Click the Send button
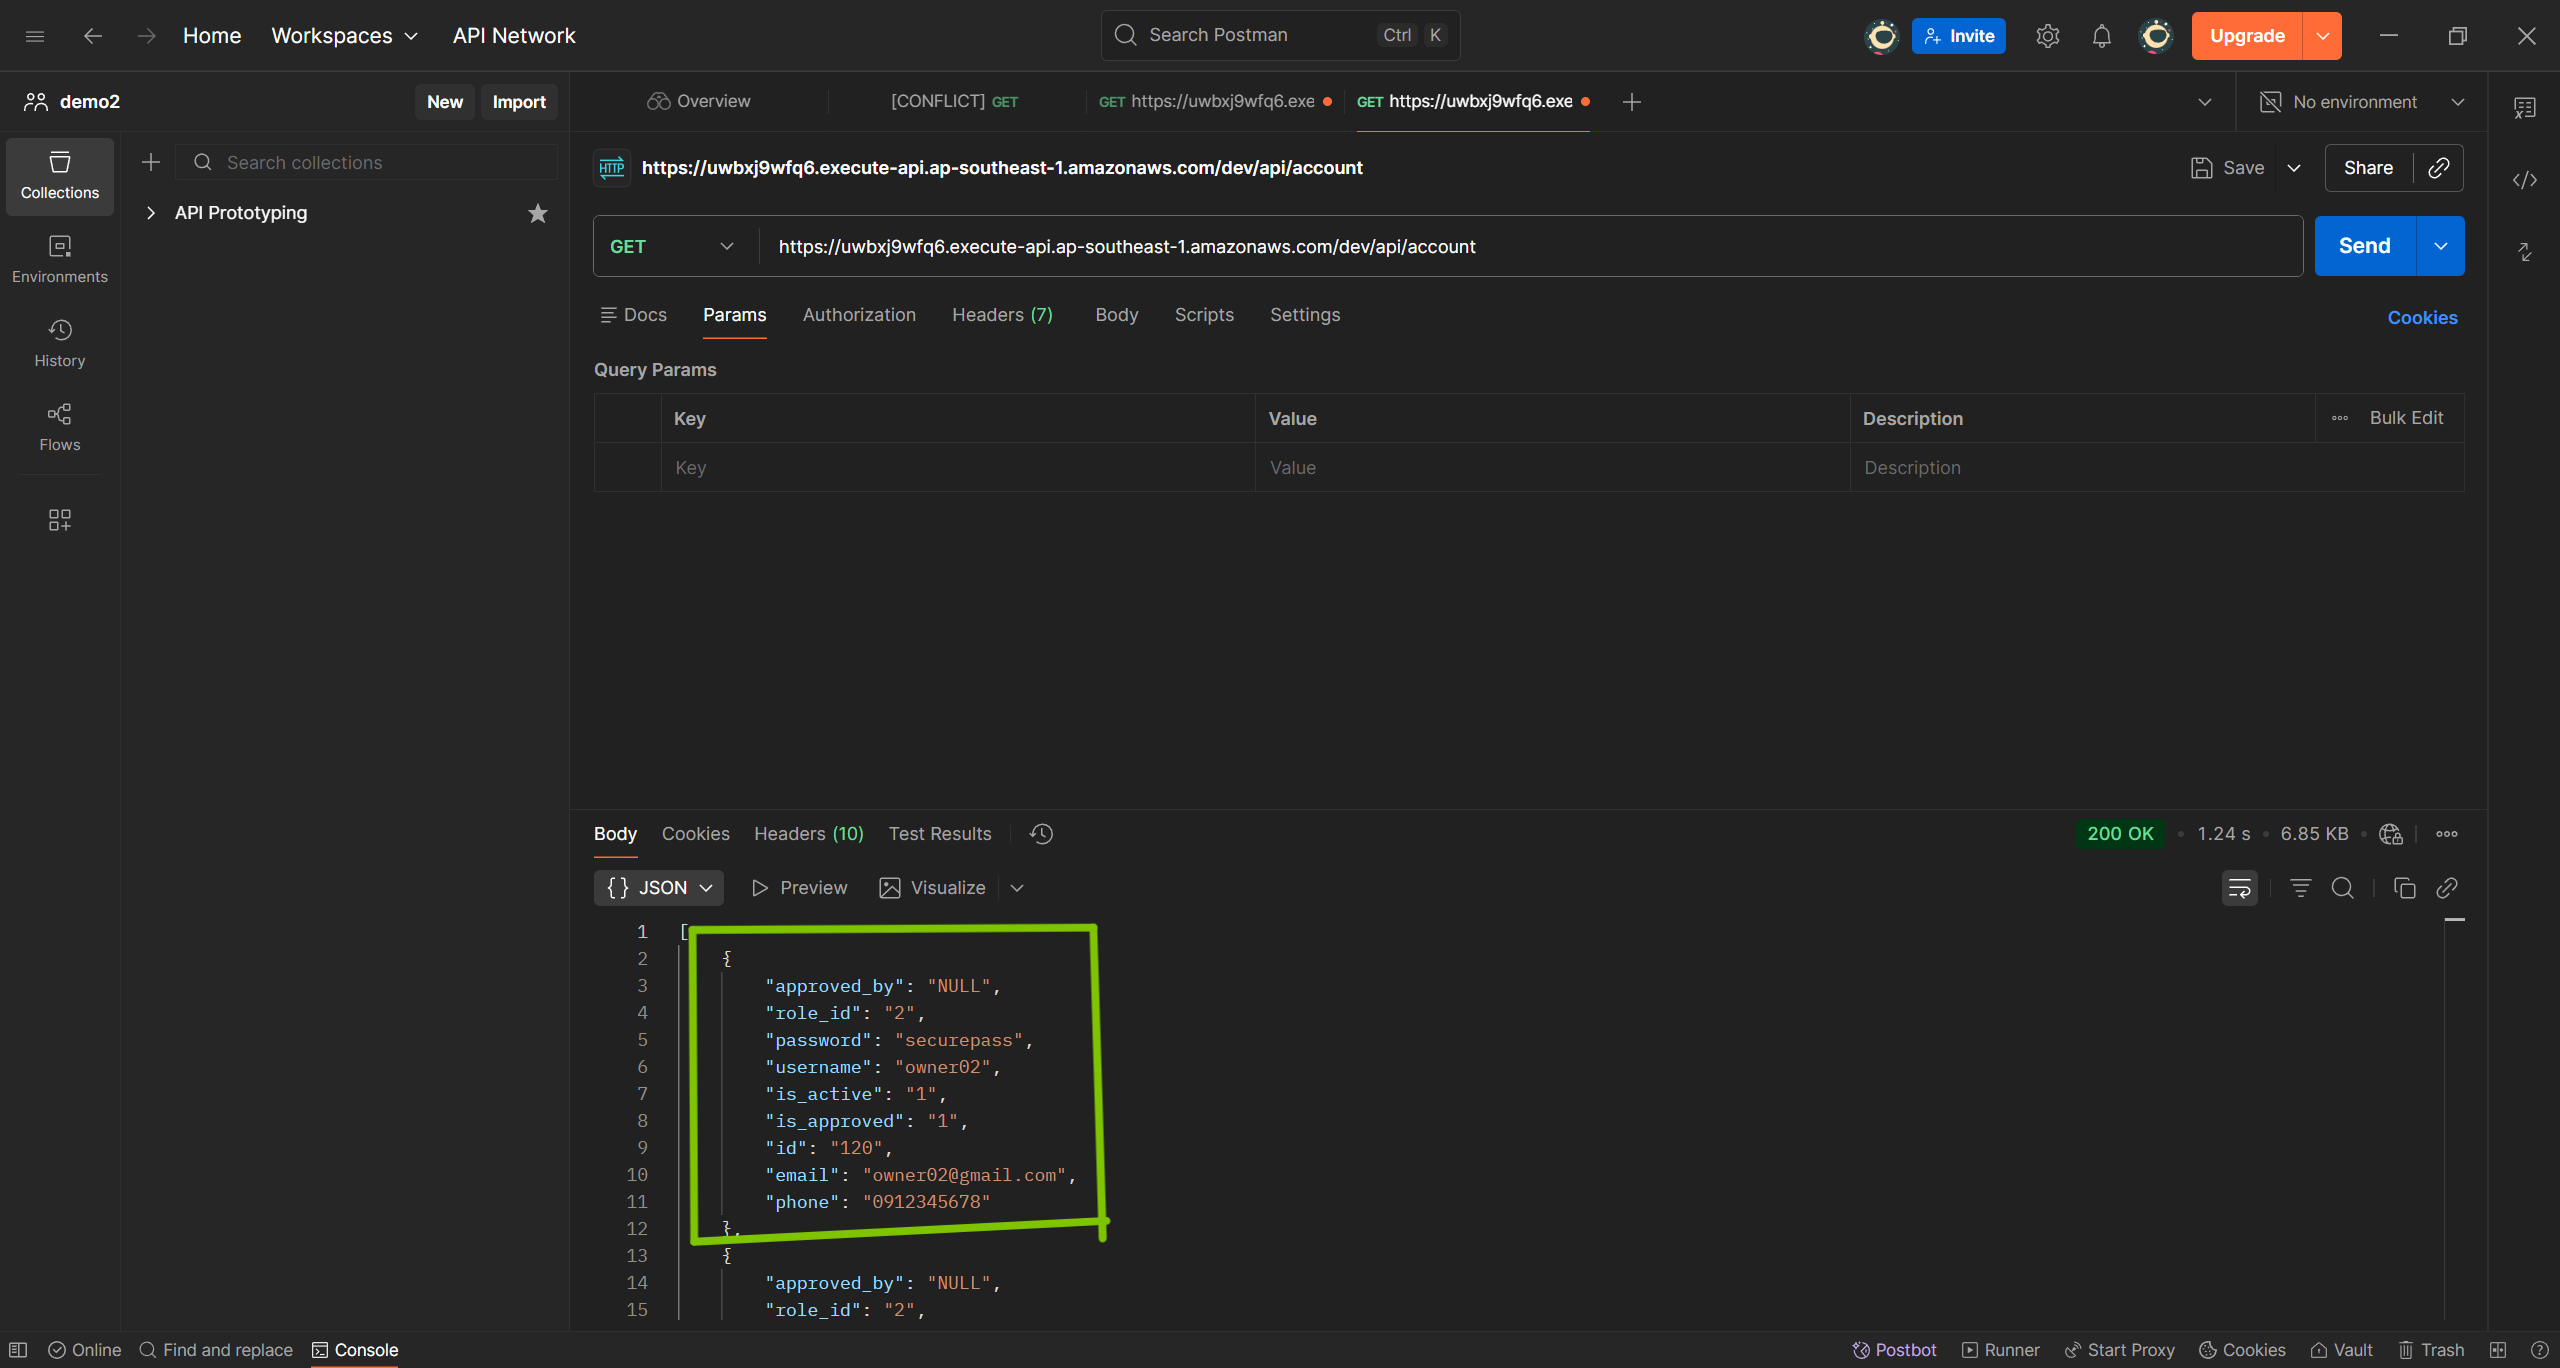Screen dimensions: 2560x1368 2364,246
